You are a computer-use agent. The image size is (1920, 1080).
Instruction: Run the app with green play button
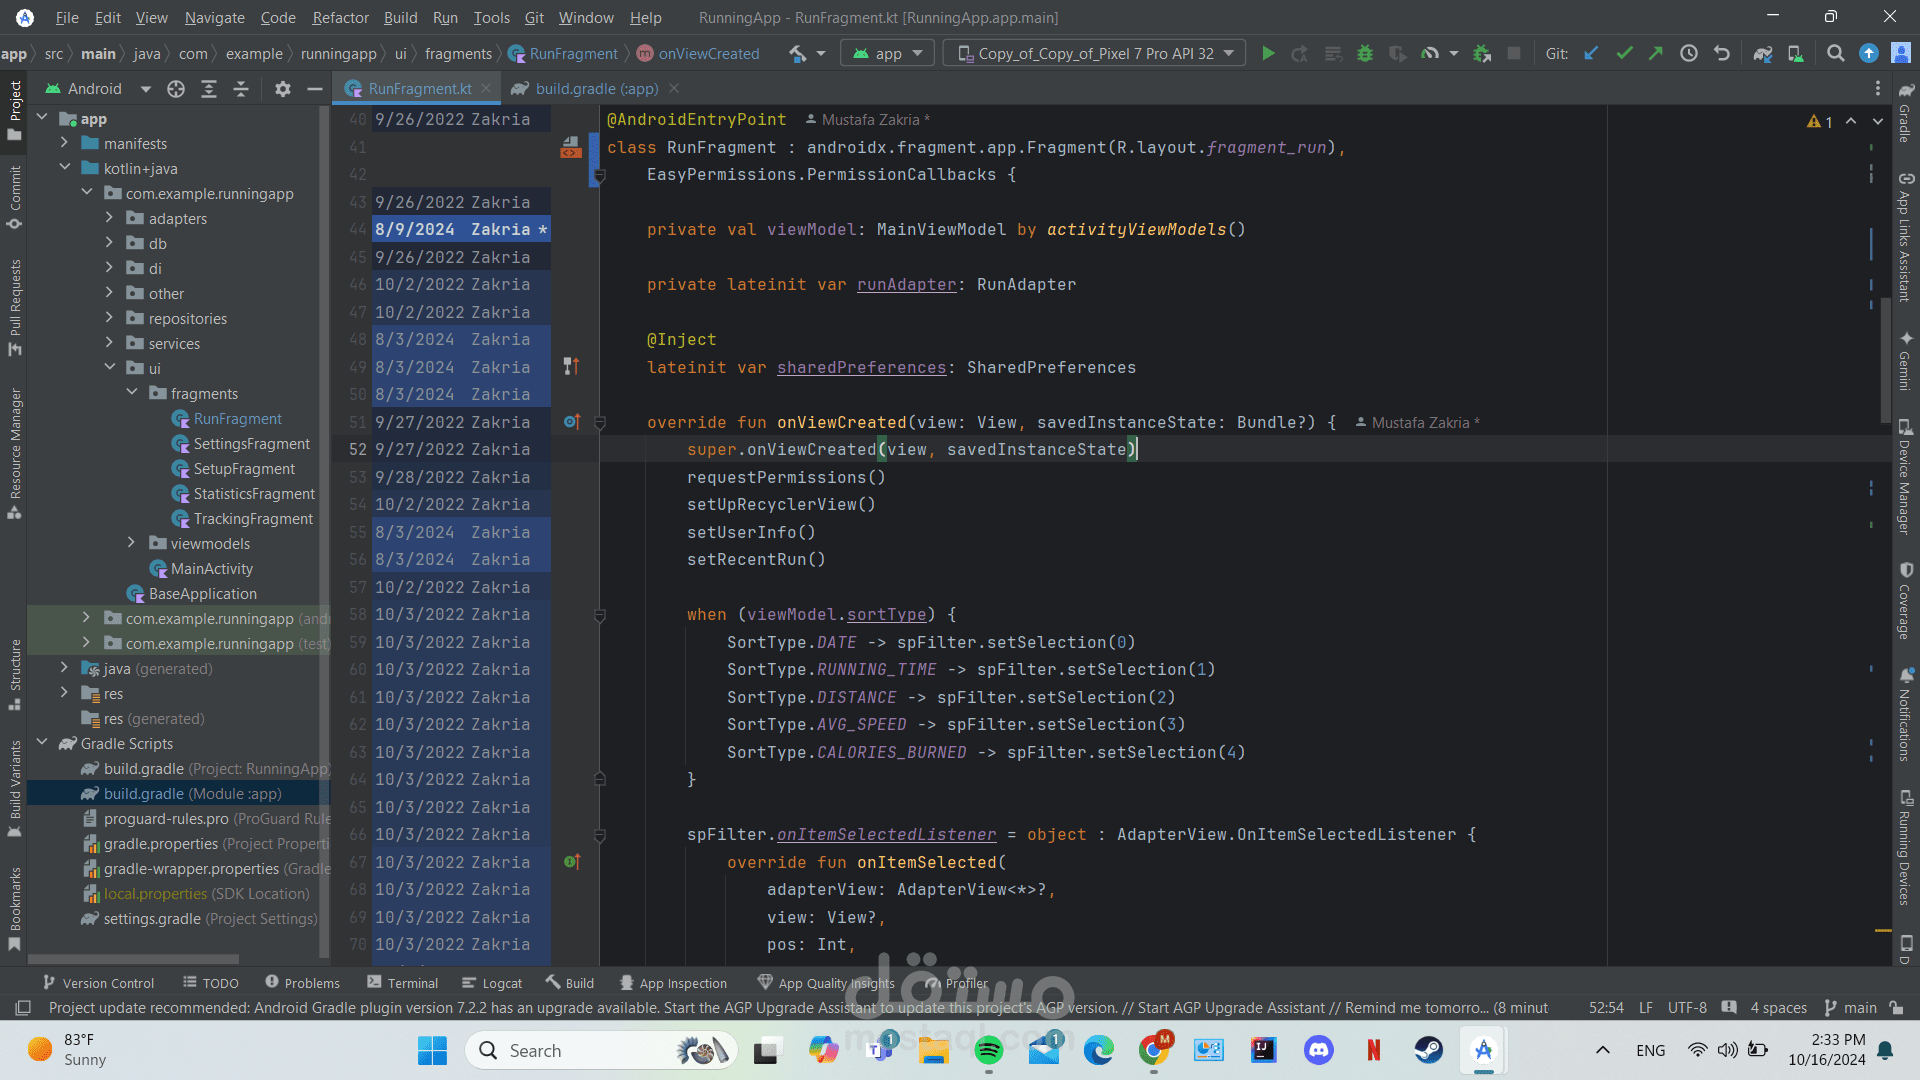point(1268,54)
